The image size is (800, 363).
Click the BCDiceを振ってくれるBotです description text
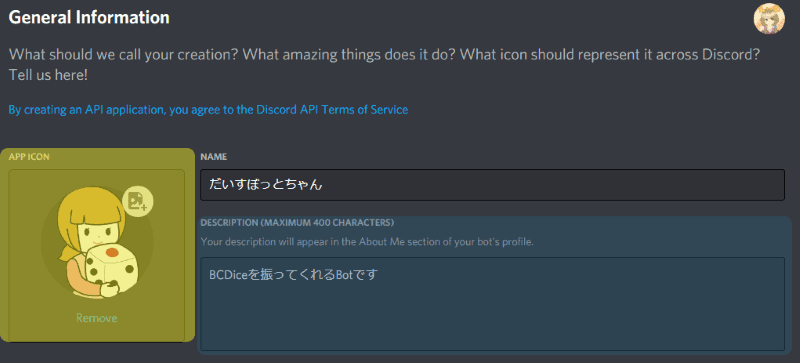293,275
